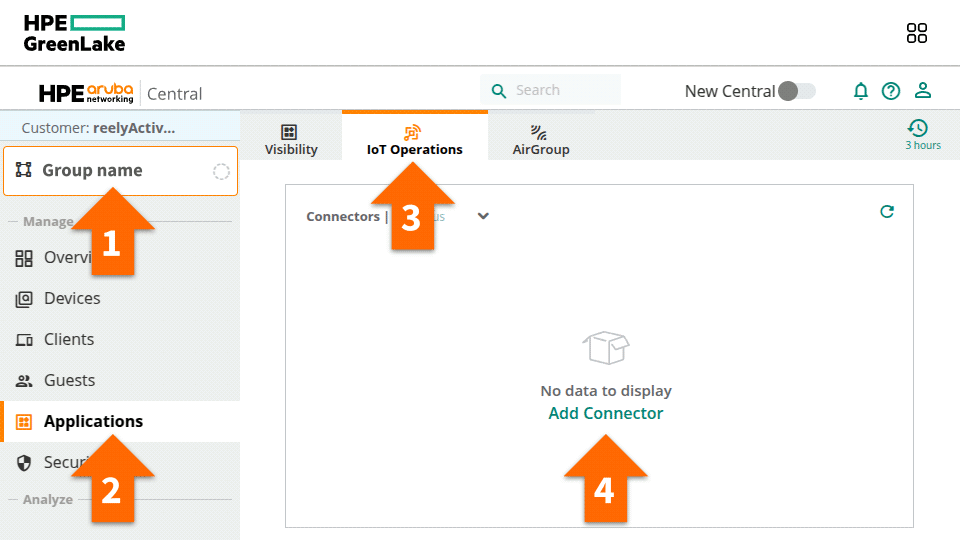Open the help question mark icon
The width and height of the screenshot is (960, 540).
click(x=891, y=91)
